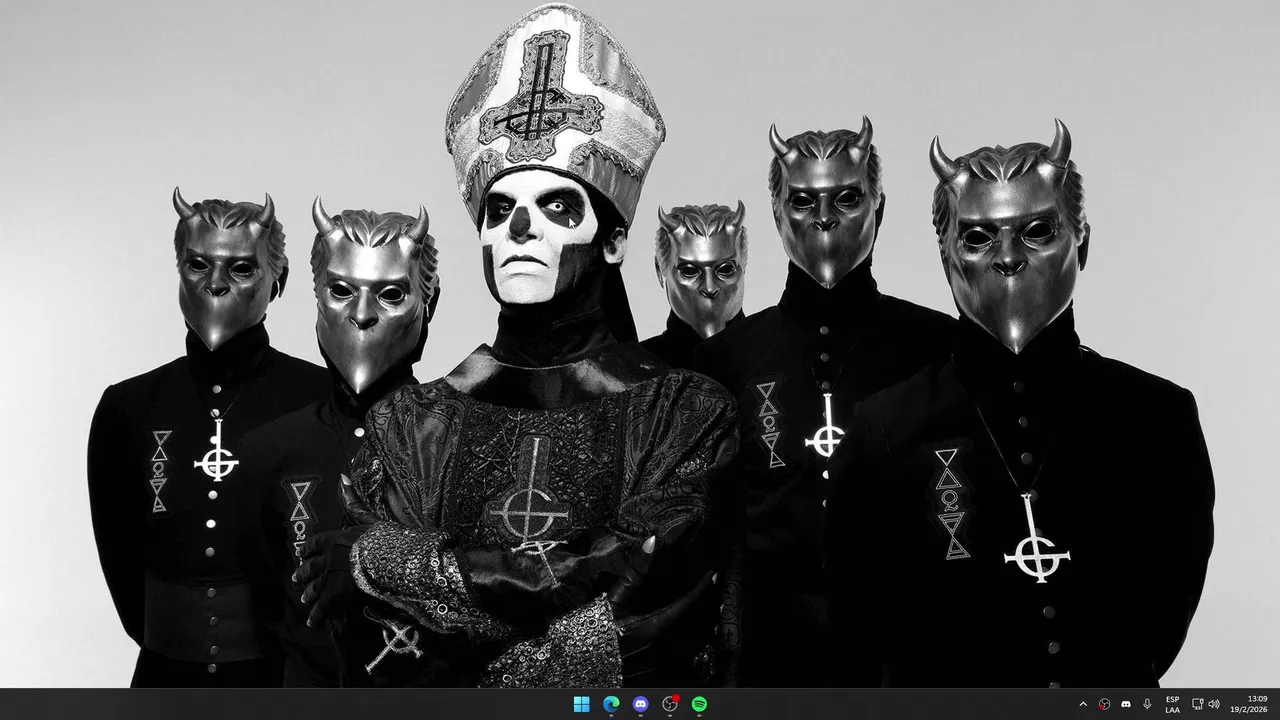Image resolution: width=1280 pixels, height=720 pixels.
Task: Click the Discord icon in system tray
Action: (1126, 704)
